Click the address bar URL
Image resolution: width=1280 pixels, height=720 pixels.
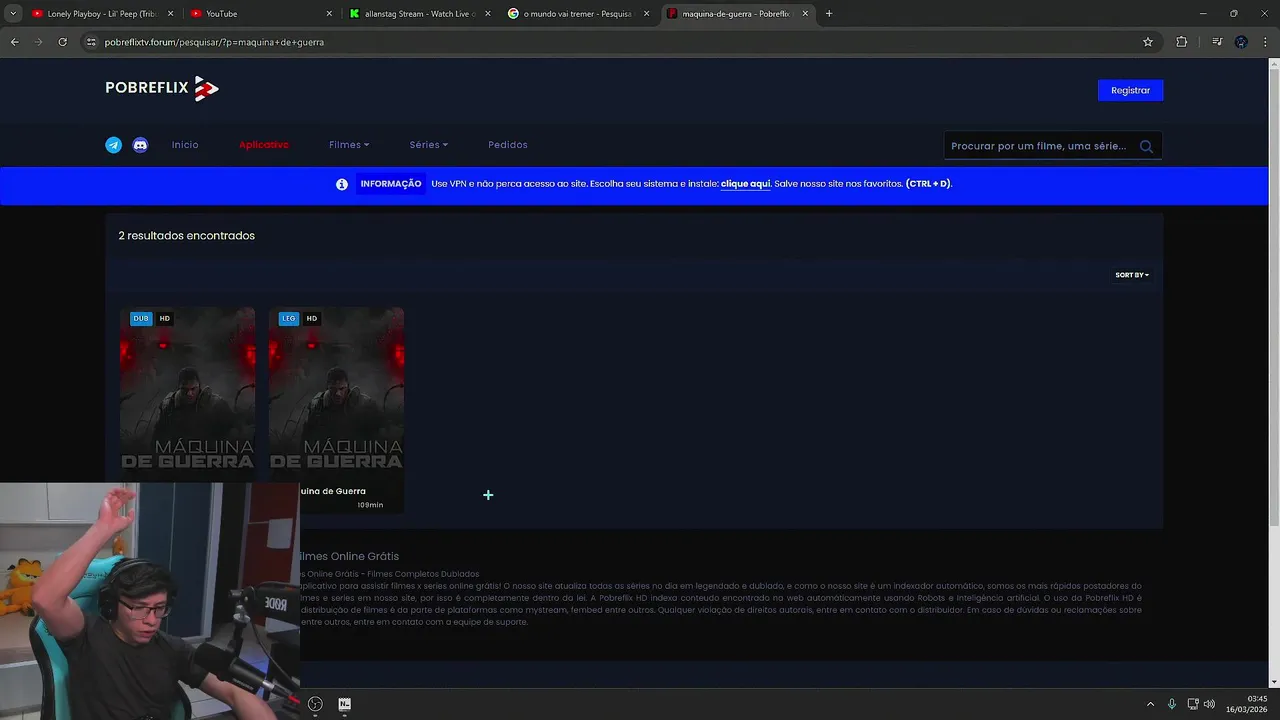[214, 42]
